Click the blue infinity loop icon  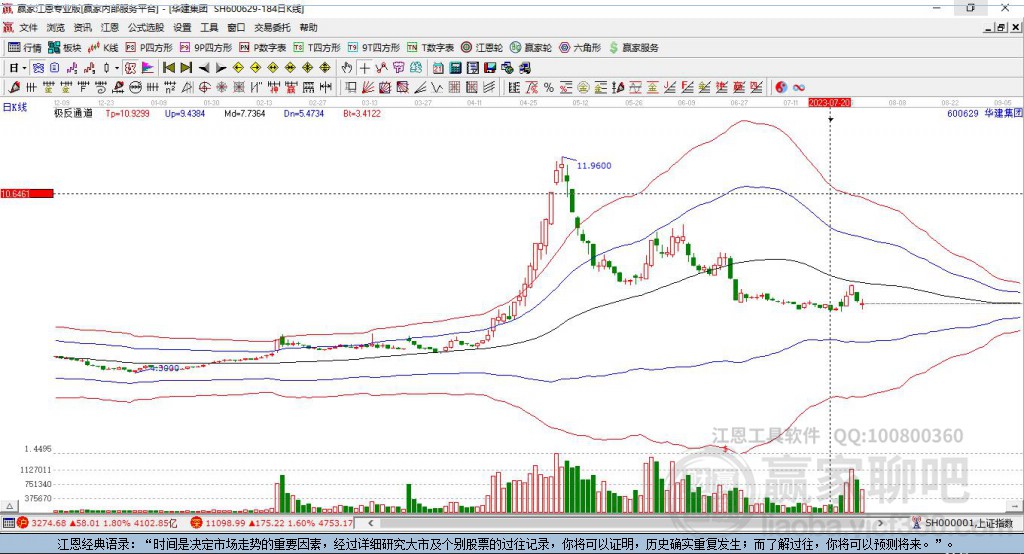799,88
